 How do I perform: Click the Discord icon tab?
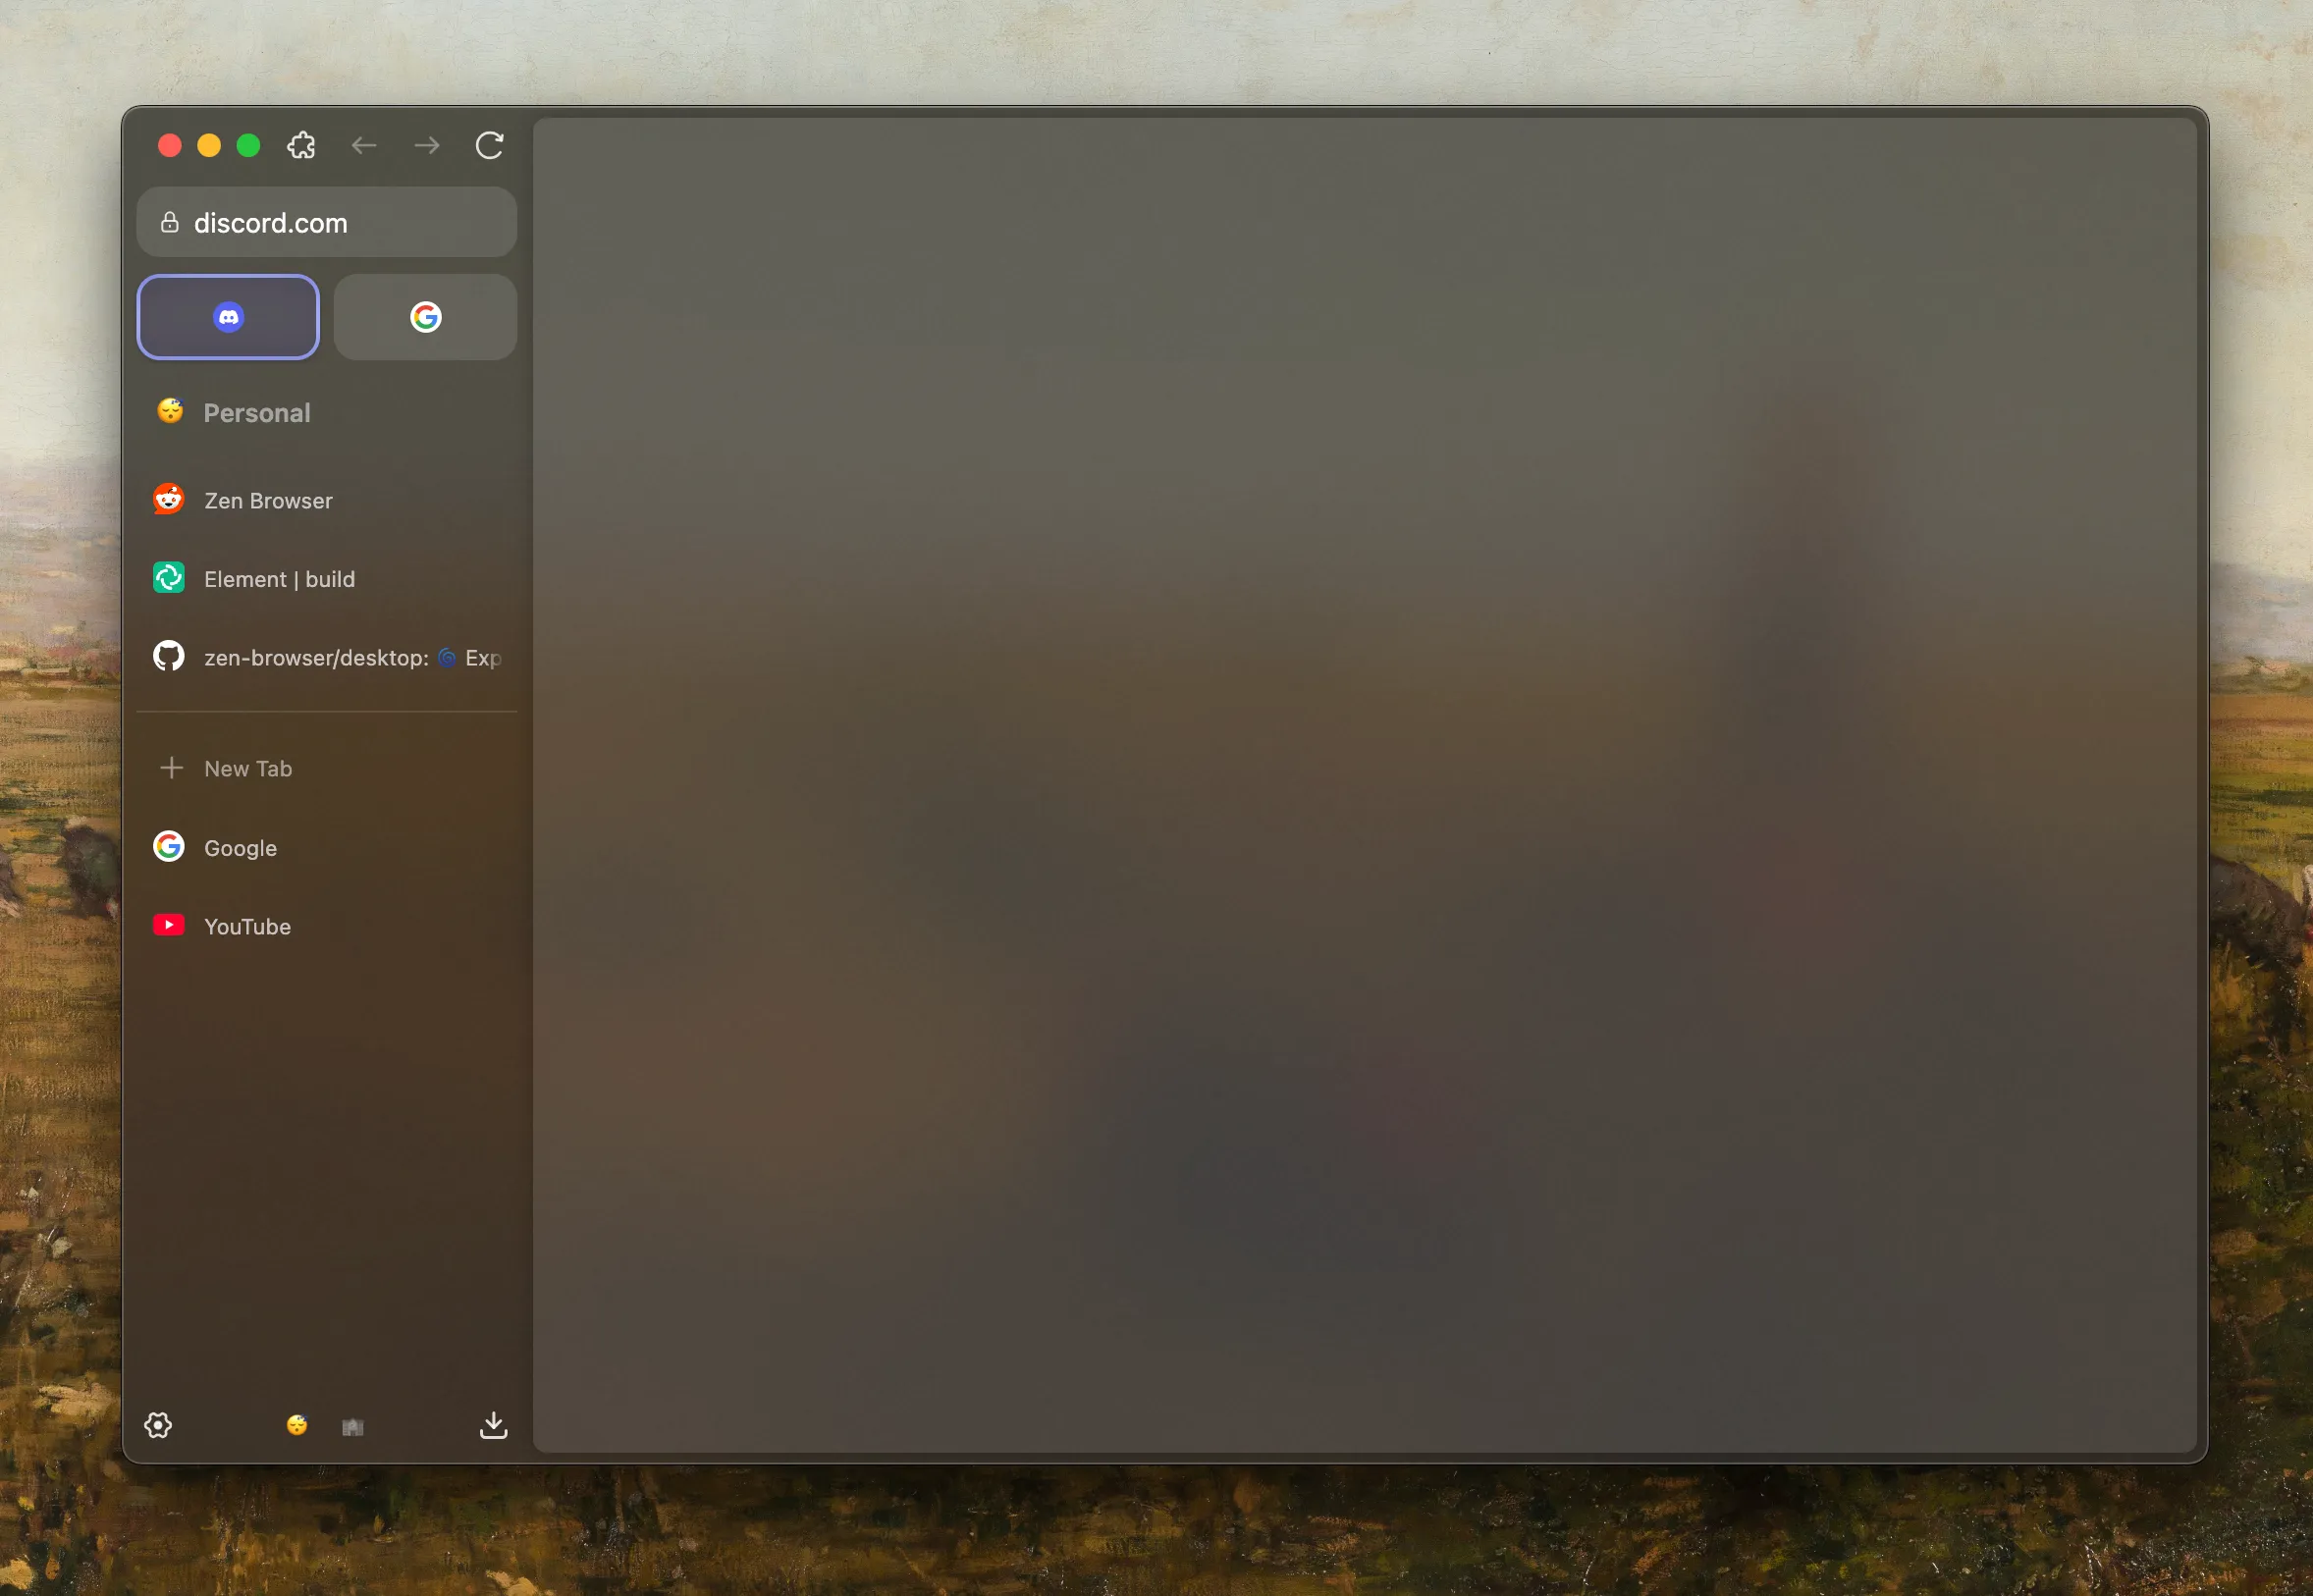coord(229,316)
